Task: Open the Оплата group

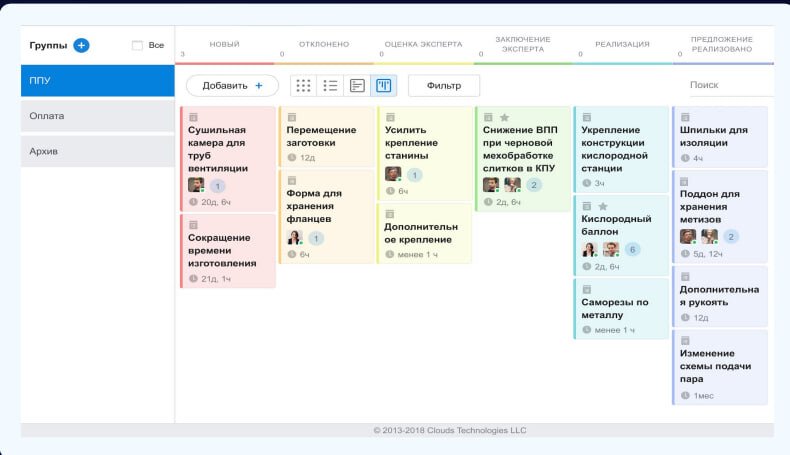Action: click(x=98, y=116)
